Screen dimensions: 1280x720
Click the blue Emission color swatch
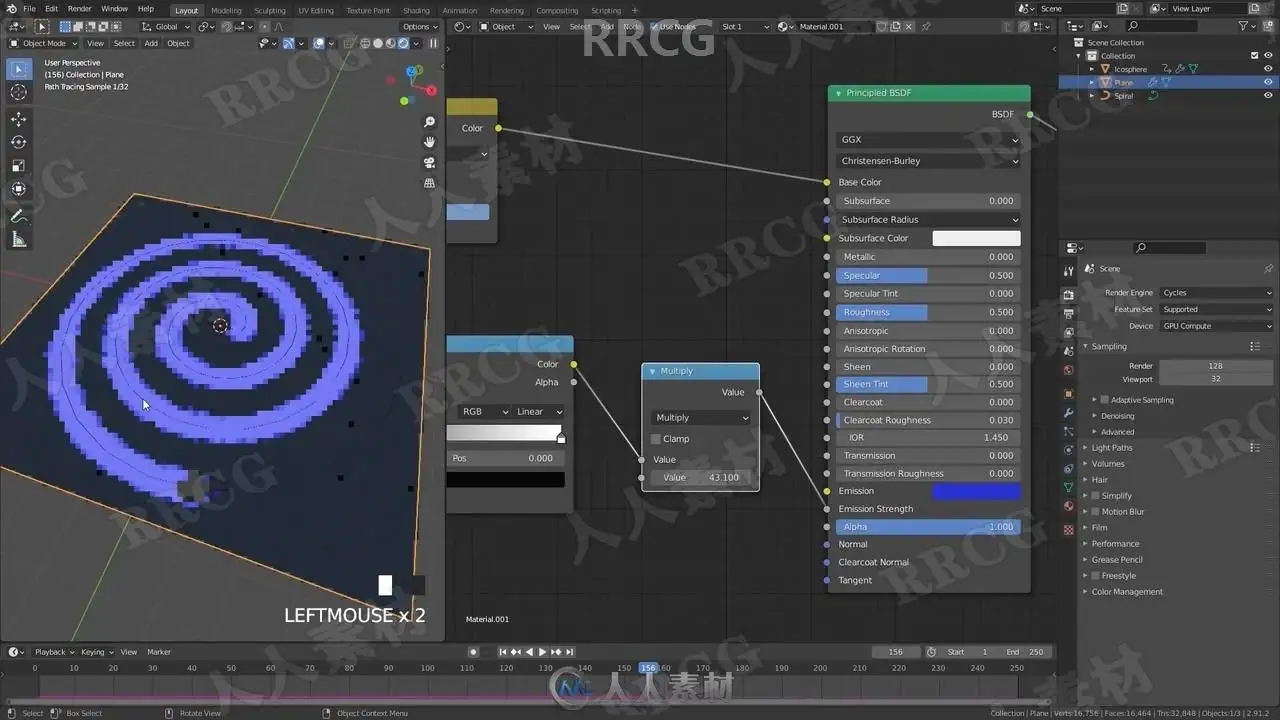click(x=976, y=491)
